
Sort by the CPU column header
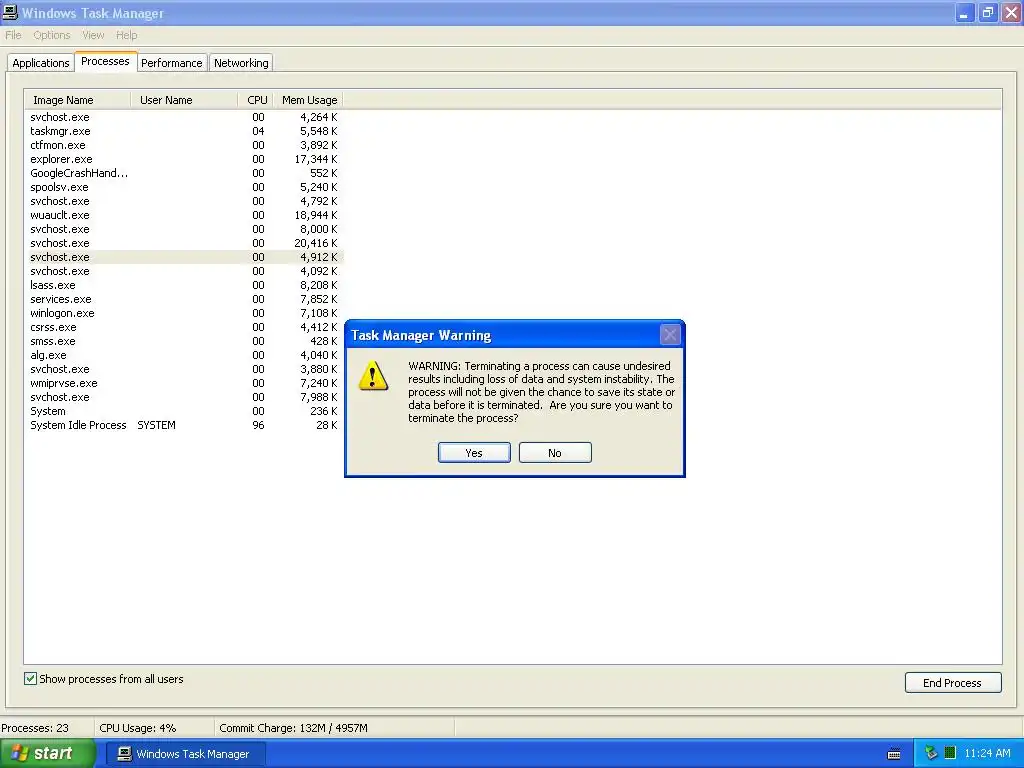point(256,100)
